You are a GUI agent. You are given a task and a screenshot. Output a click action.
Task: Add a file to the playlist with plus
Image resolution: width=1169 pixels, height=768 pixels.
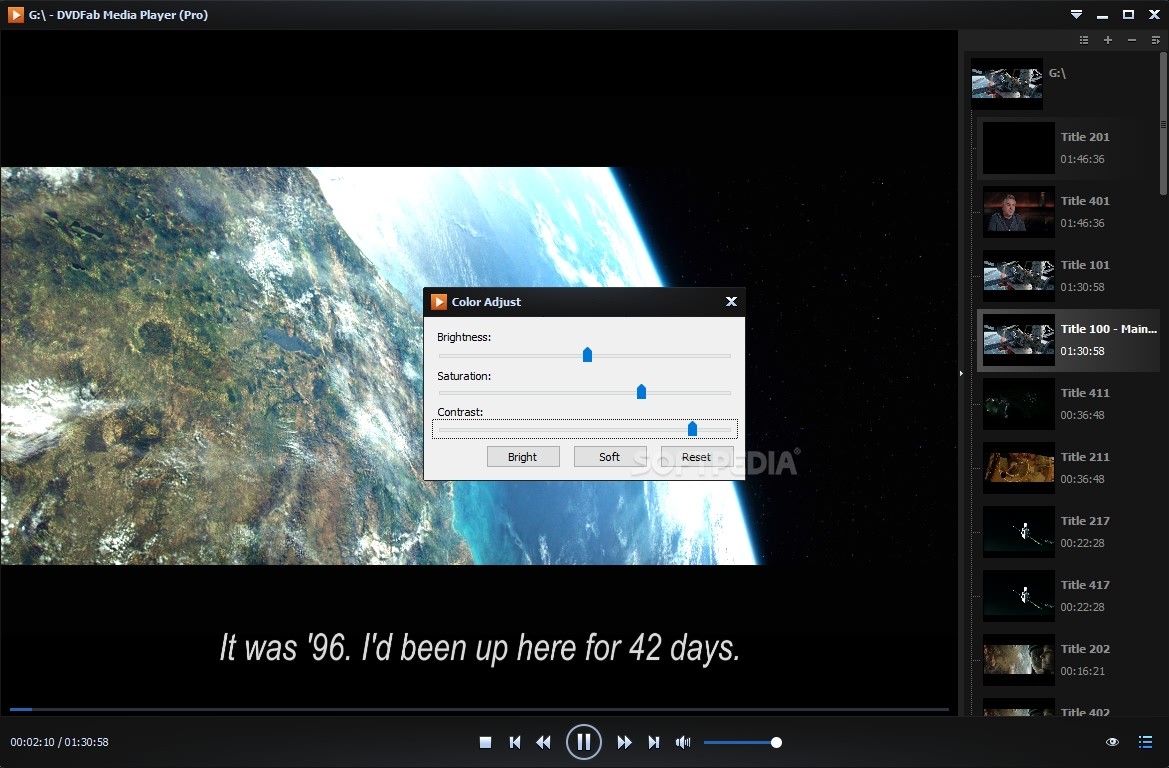(1108, 40)
